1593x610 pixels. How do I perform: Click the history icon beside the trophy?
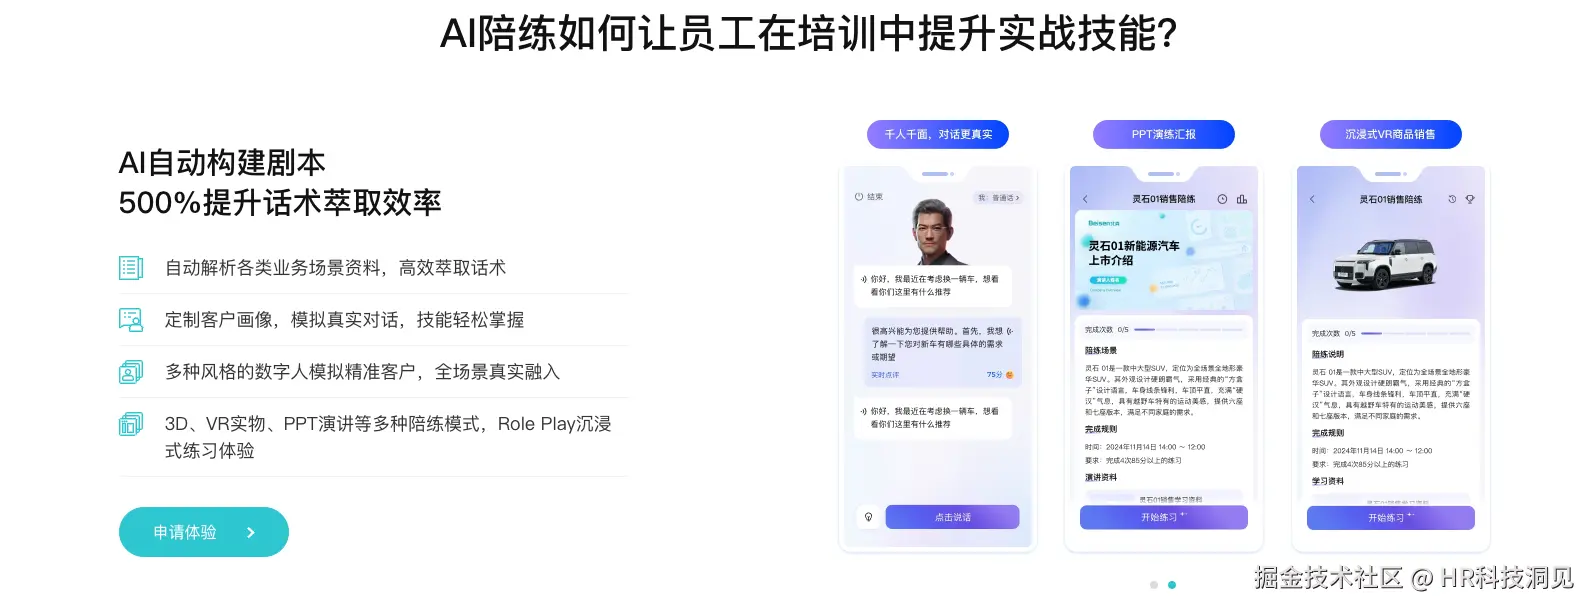coord(1452,199)
